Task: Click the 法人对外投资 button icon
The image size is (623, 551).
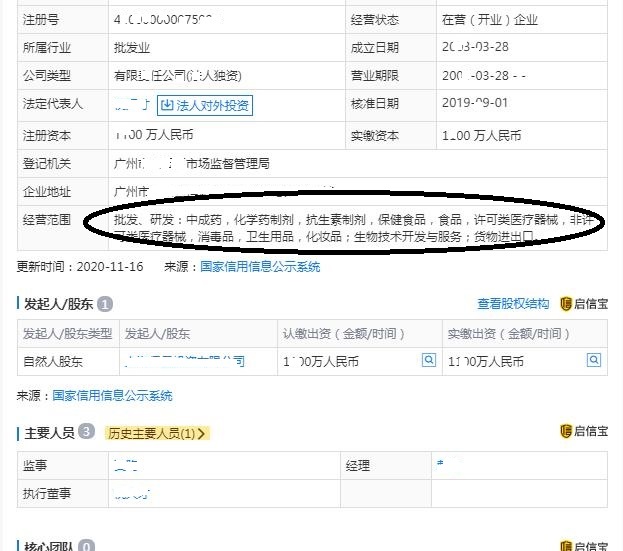Action: 168,104
